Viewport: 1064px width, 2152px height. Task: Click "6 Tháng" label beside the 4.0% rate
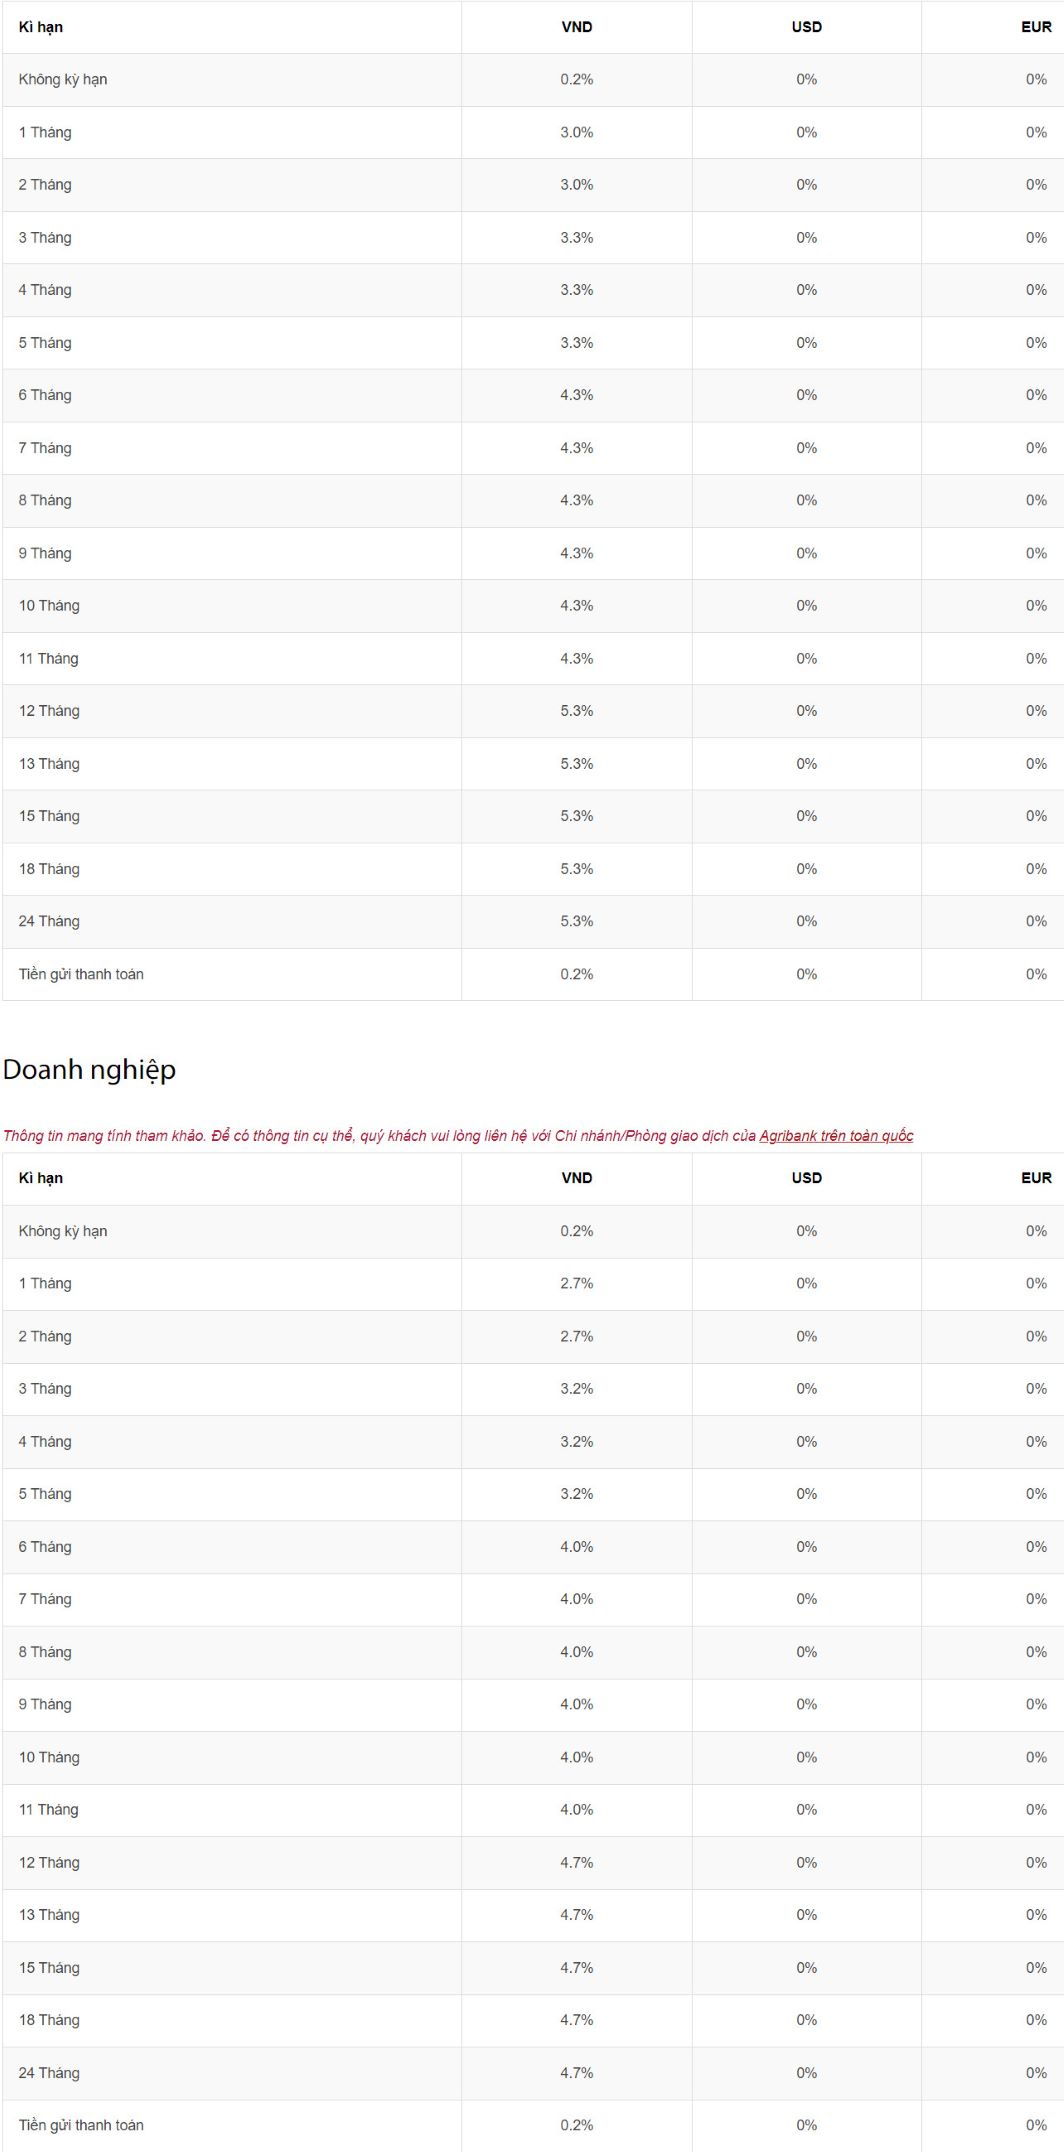pos(45,1546)
